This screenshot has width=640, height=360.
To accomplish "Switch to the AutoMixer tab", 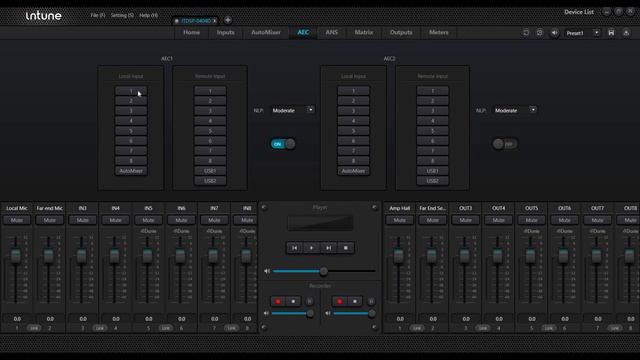I will tap(266, 32).
